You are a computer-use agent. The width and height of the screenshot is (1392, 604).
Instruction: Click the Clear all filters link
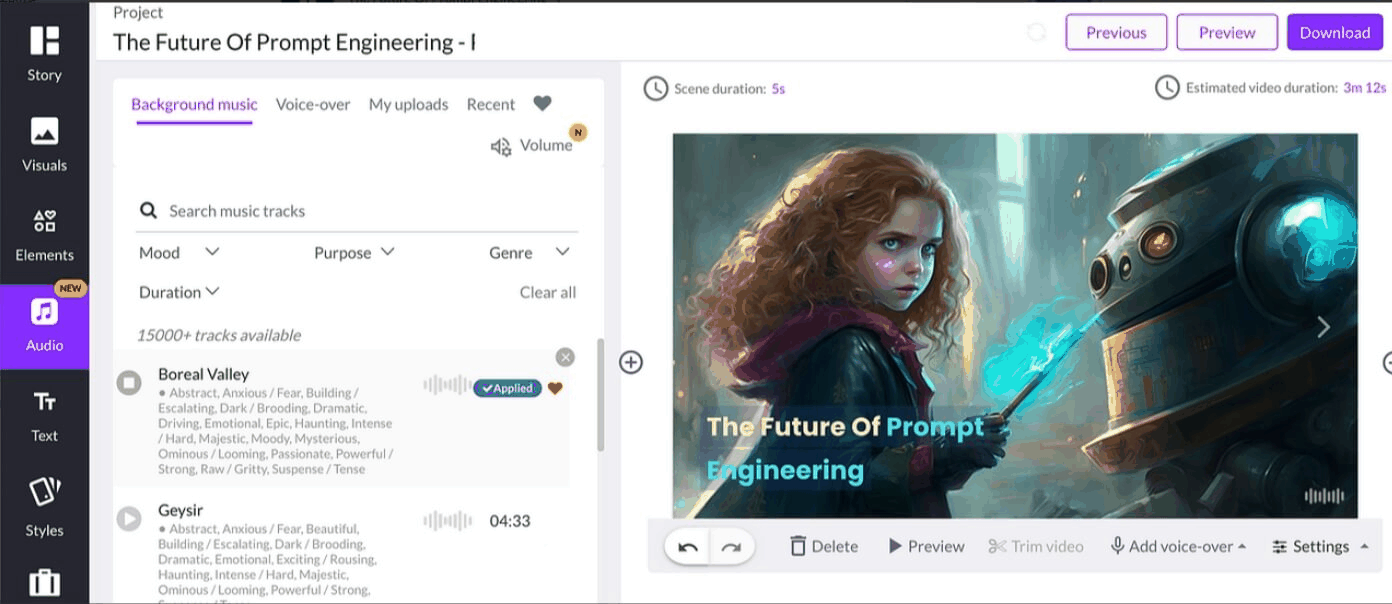[548, 292]
